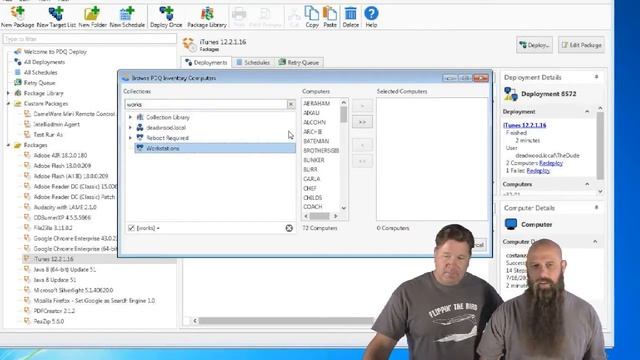Image resolution: width=640 pixels, height=360 pixels.
Task: Switch to the Schedules tab
Action: coord(253,62)
